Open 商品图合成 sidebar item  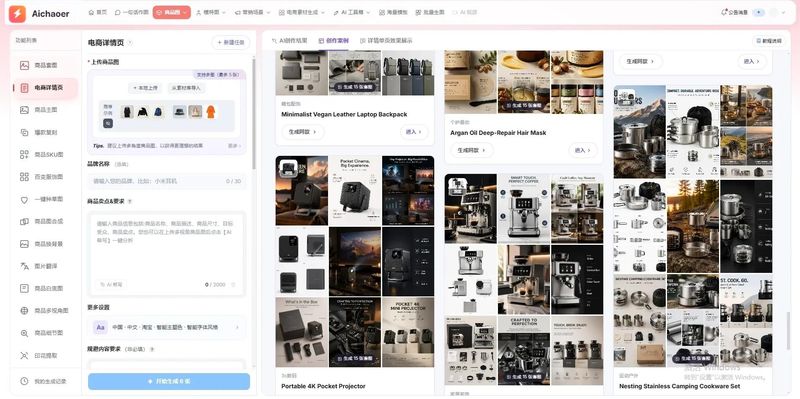pyautogui.click(x=45, y=221)
